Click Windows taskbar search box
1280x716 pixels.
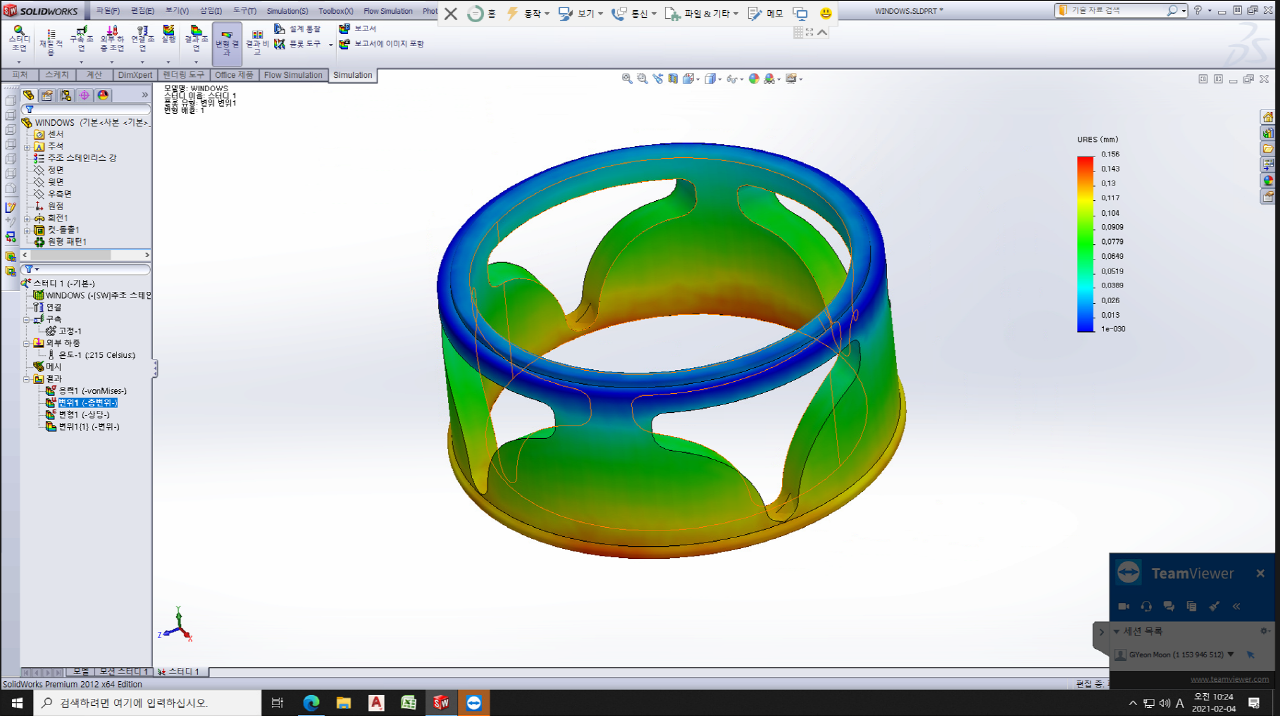point(147,703)
